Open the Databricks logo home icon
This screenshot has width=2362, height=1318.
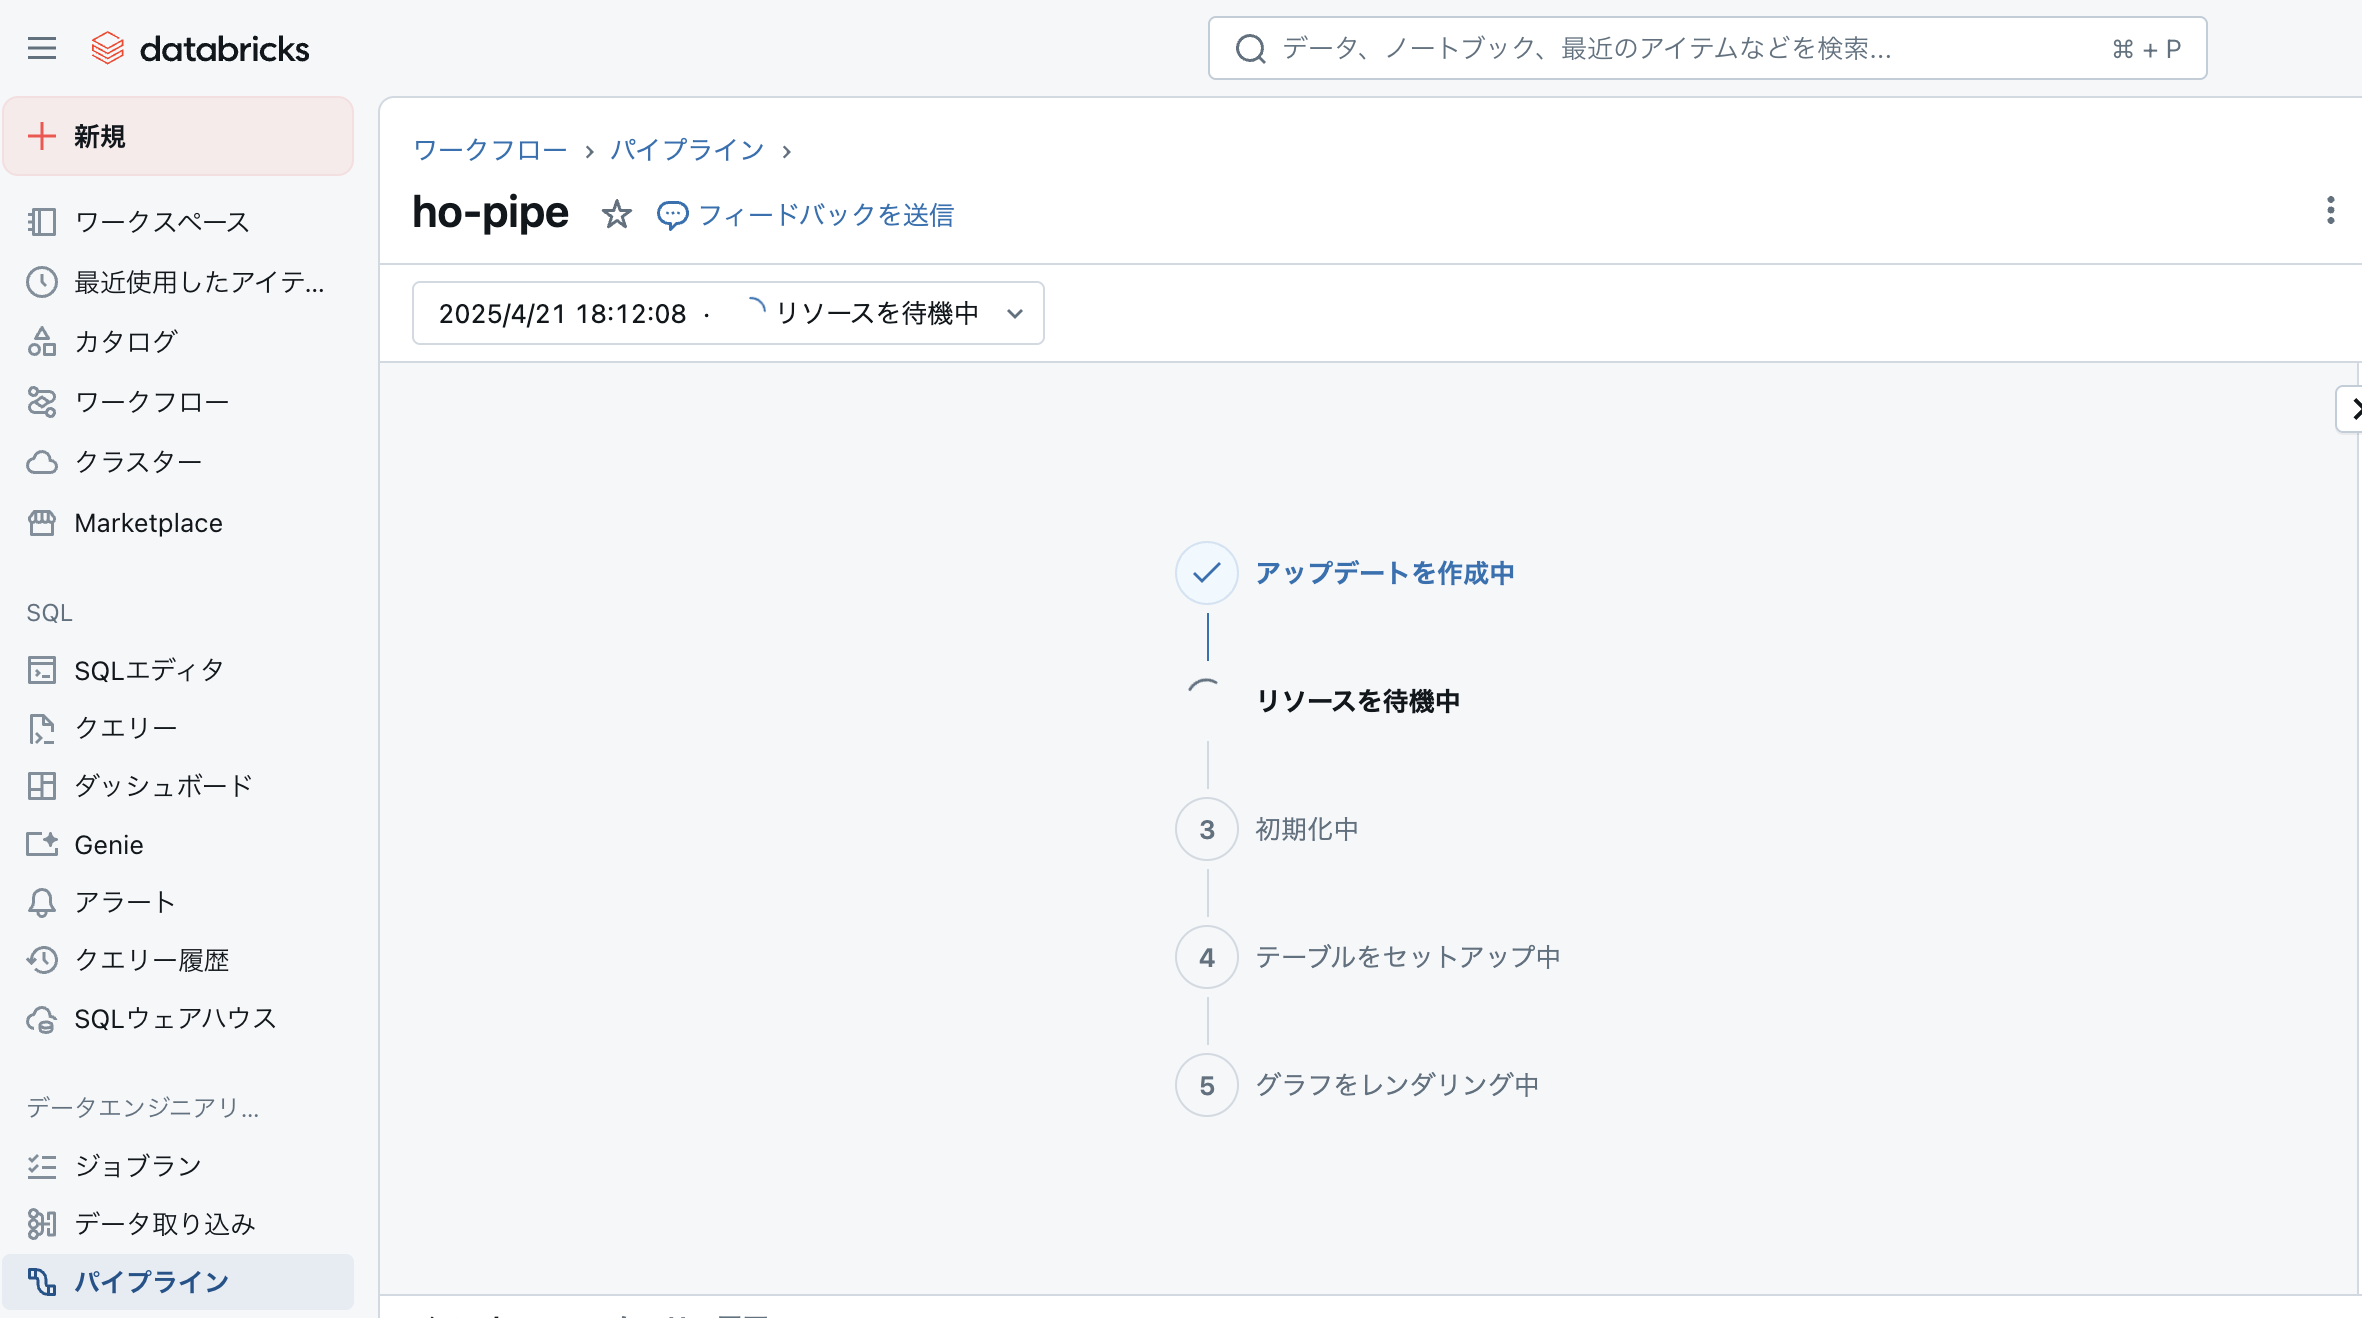coord(109,47)
